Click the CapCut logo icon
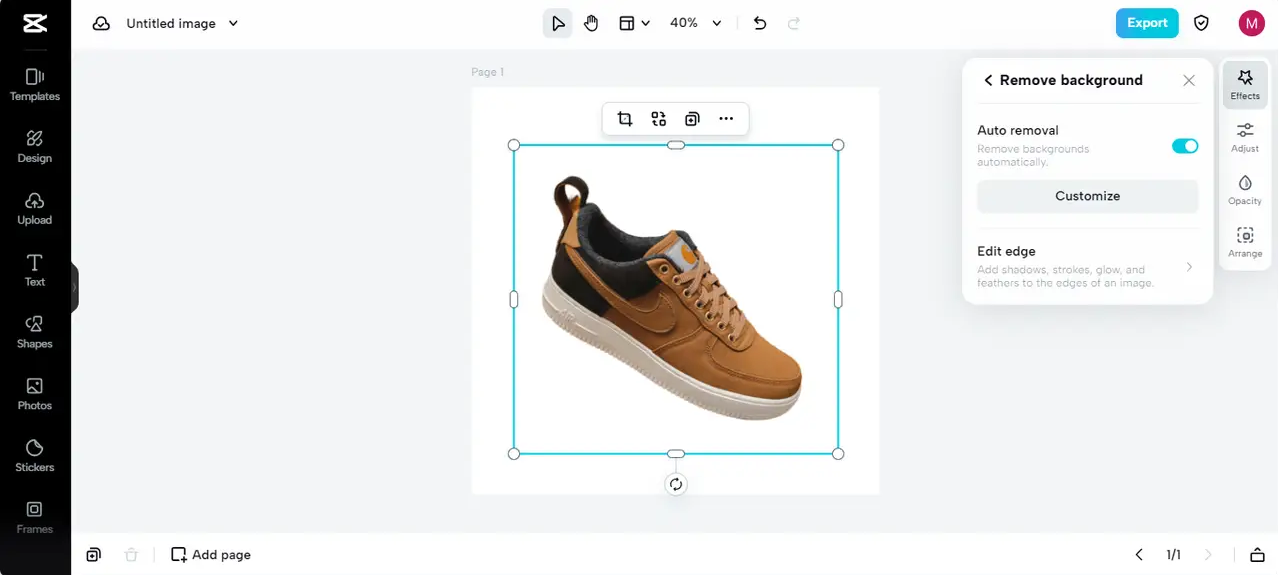This screenshot has width=1278, height=575. pyautogui.click(x=34, y=23)
